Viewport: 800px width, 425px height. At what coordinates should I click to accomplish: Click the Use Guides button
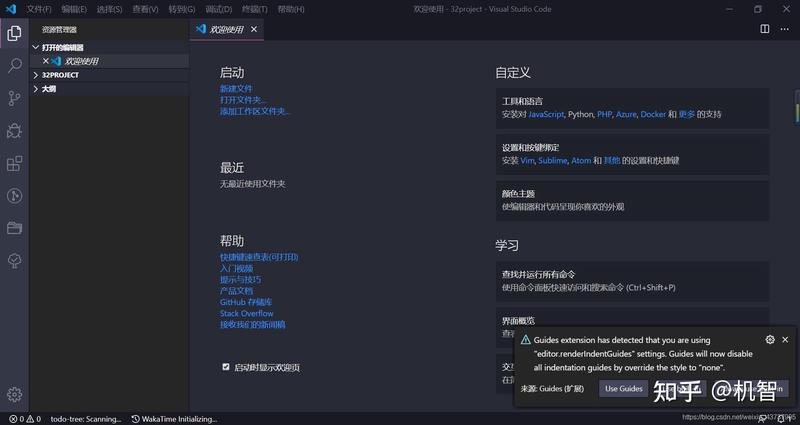click(623, 389)
